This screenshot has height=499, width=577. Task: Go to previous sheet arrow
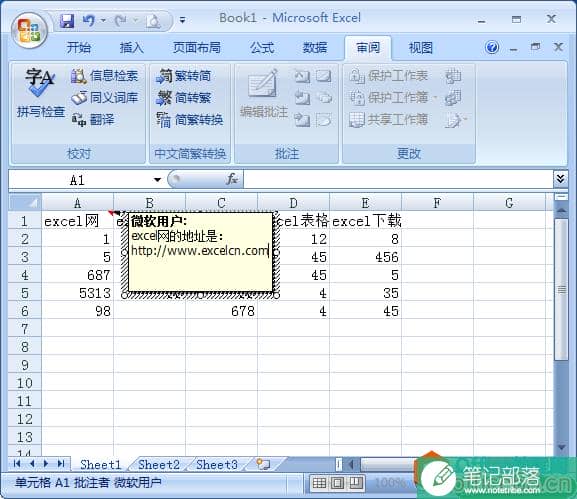[32, 464]
